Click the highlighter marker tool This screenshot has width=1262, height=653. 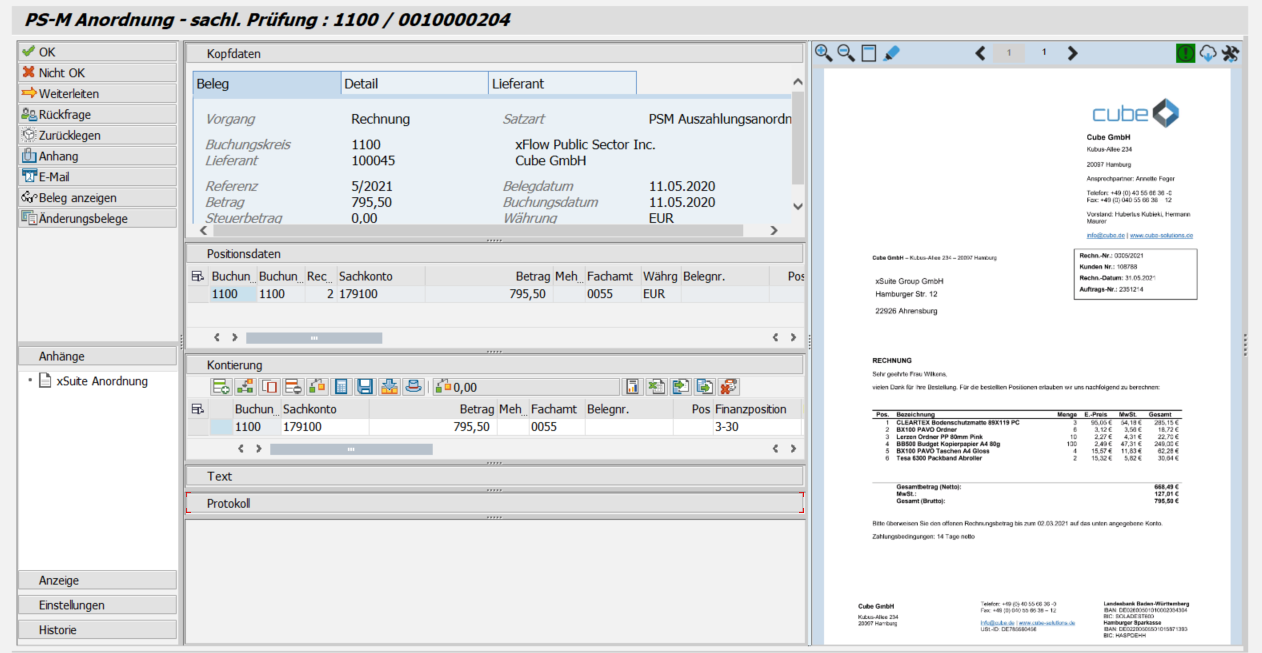pos(892,53)
